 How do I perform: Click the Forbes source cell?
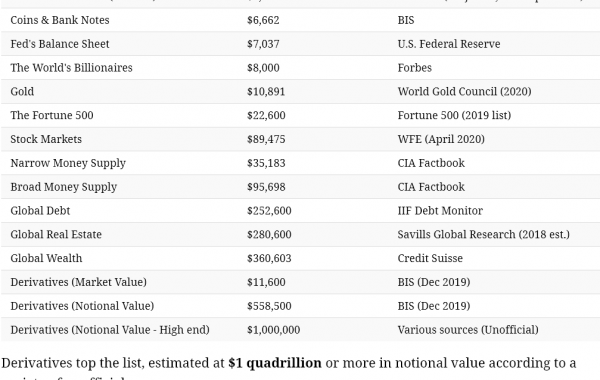[x=414, y=67]
